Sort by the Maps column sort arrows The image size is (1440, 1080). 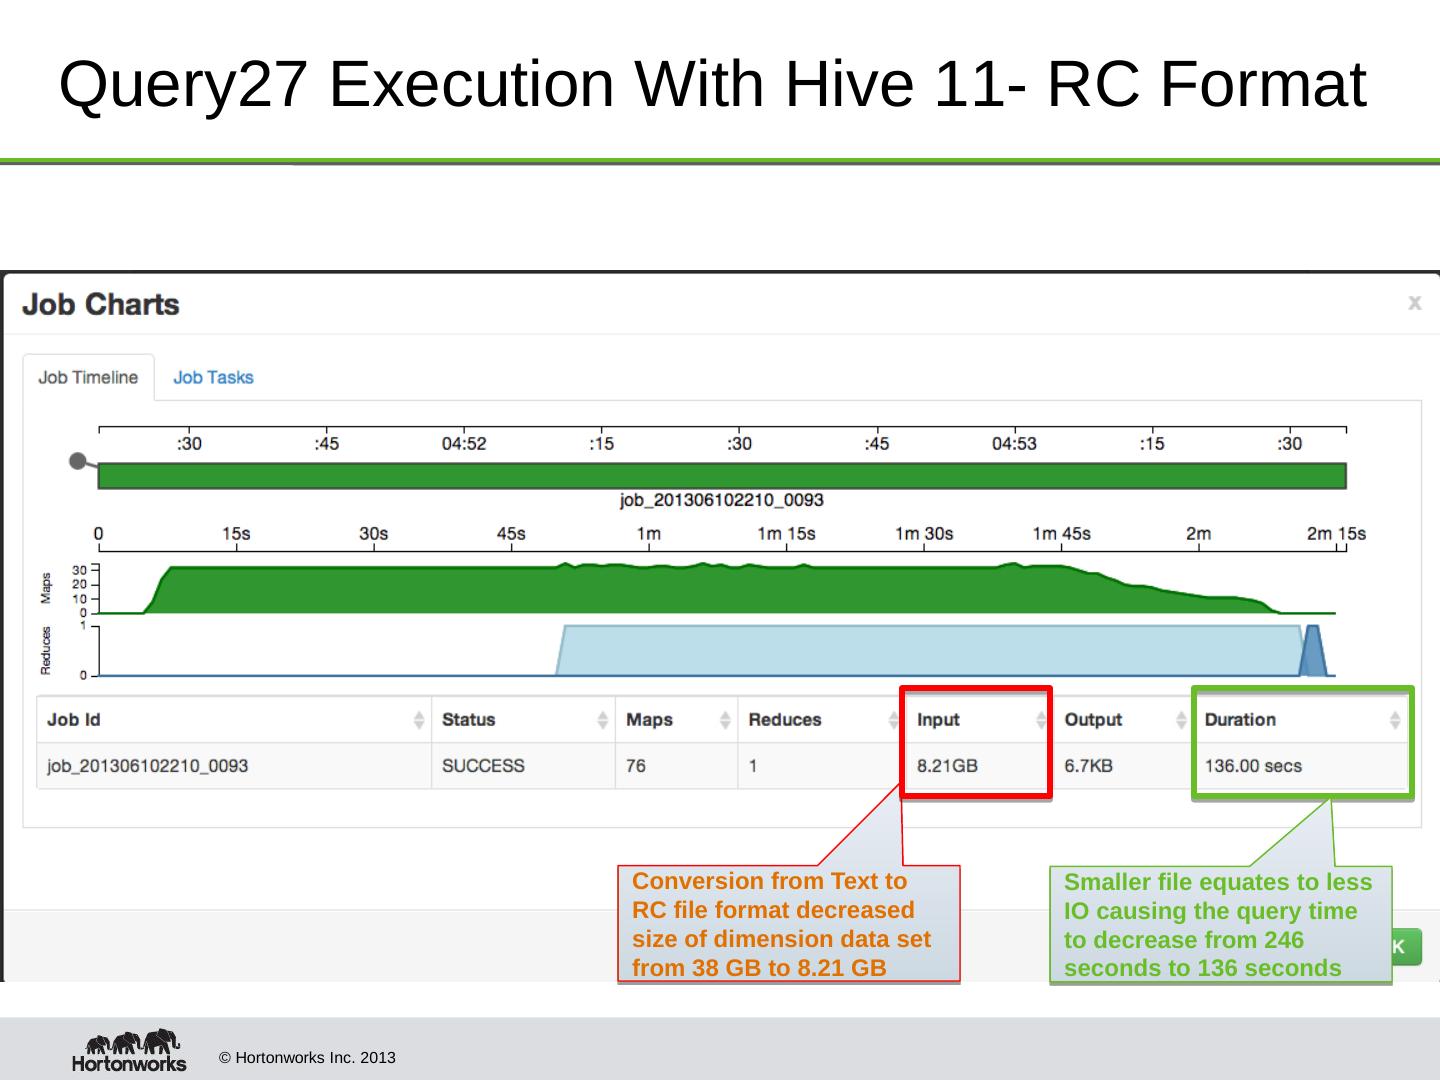(725, 720)
